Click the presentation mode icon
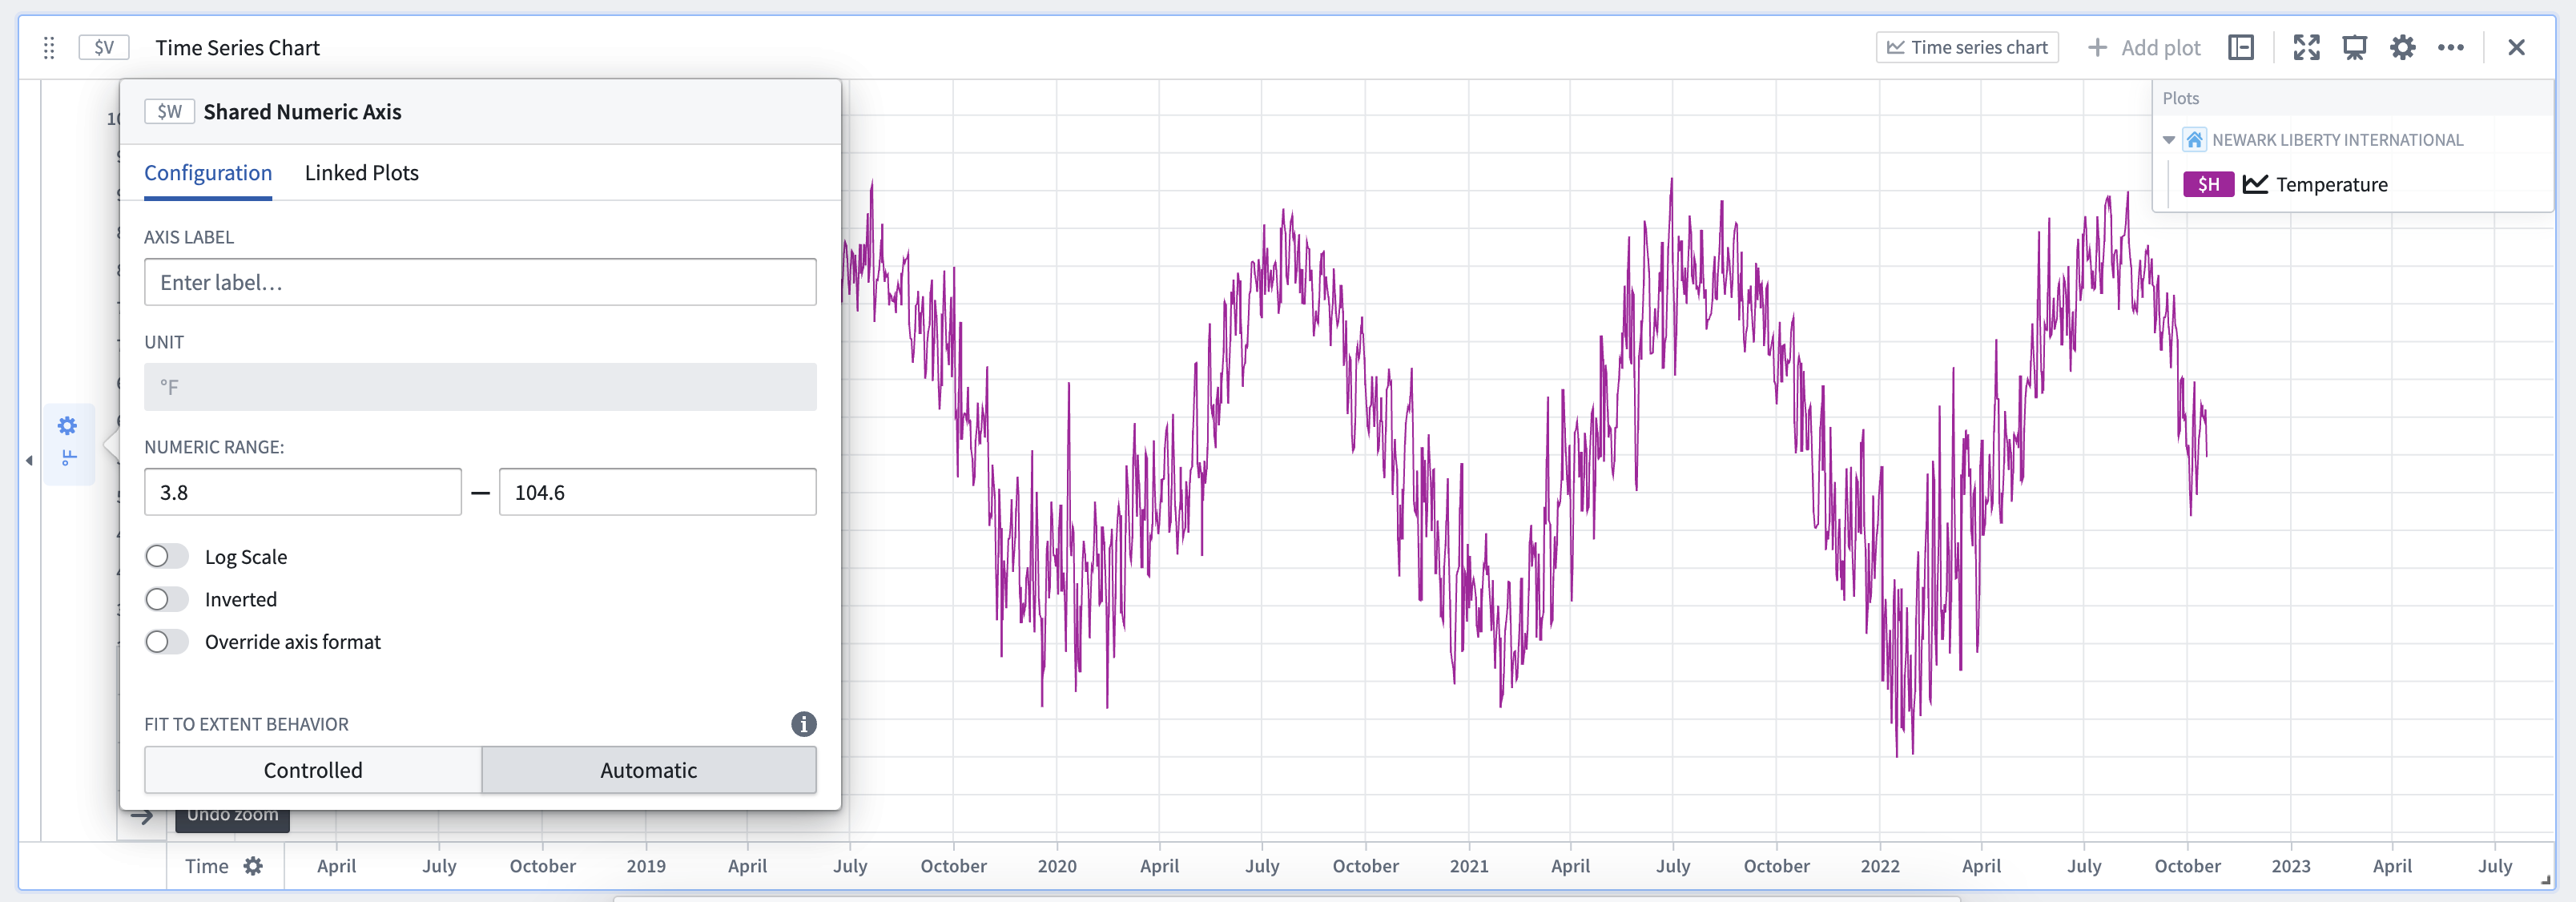The image size is (2576, 902). coord(2355,47)
